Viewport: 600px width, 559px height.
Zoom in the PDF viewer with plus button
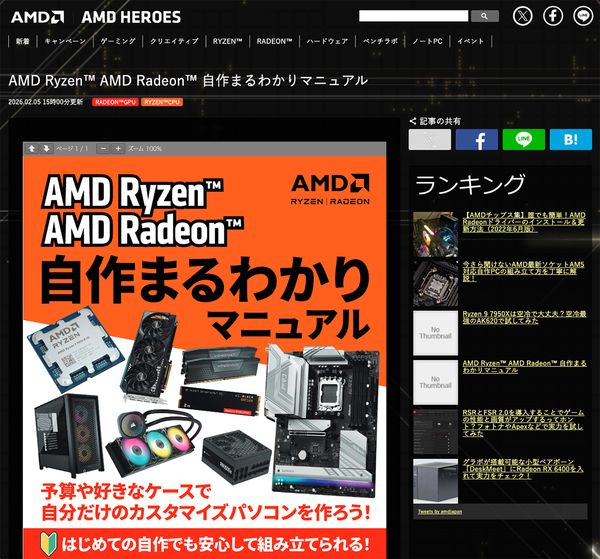click(x=118, y=148)
